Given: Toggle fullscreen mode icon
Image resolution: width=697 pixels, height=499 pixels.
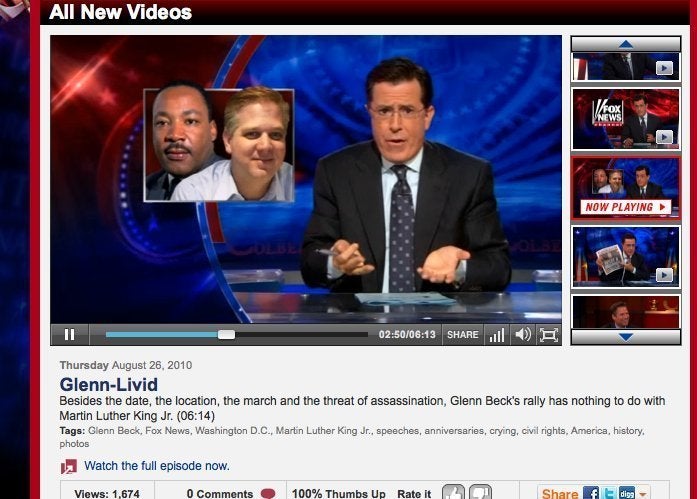Looking at the screenshot, I should click(x=549, y=335).
